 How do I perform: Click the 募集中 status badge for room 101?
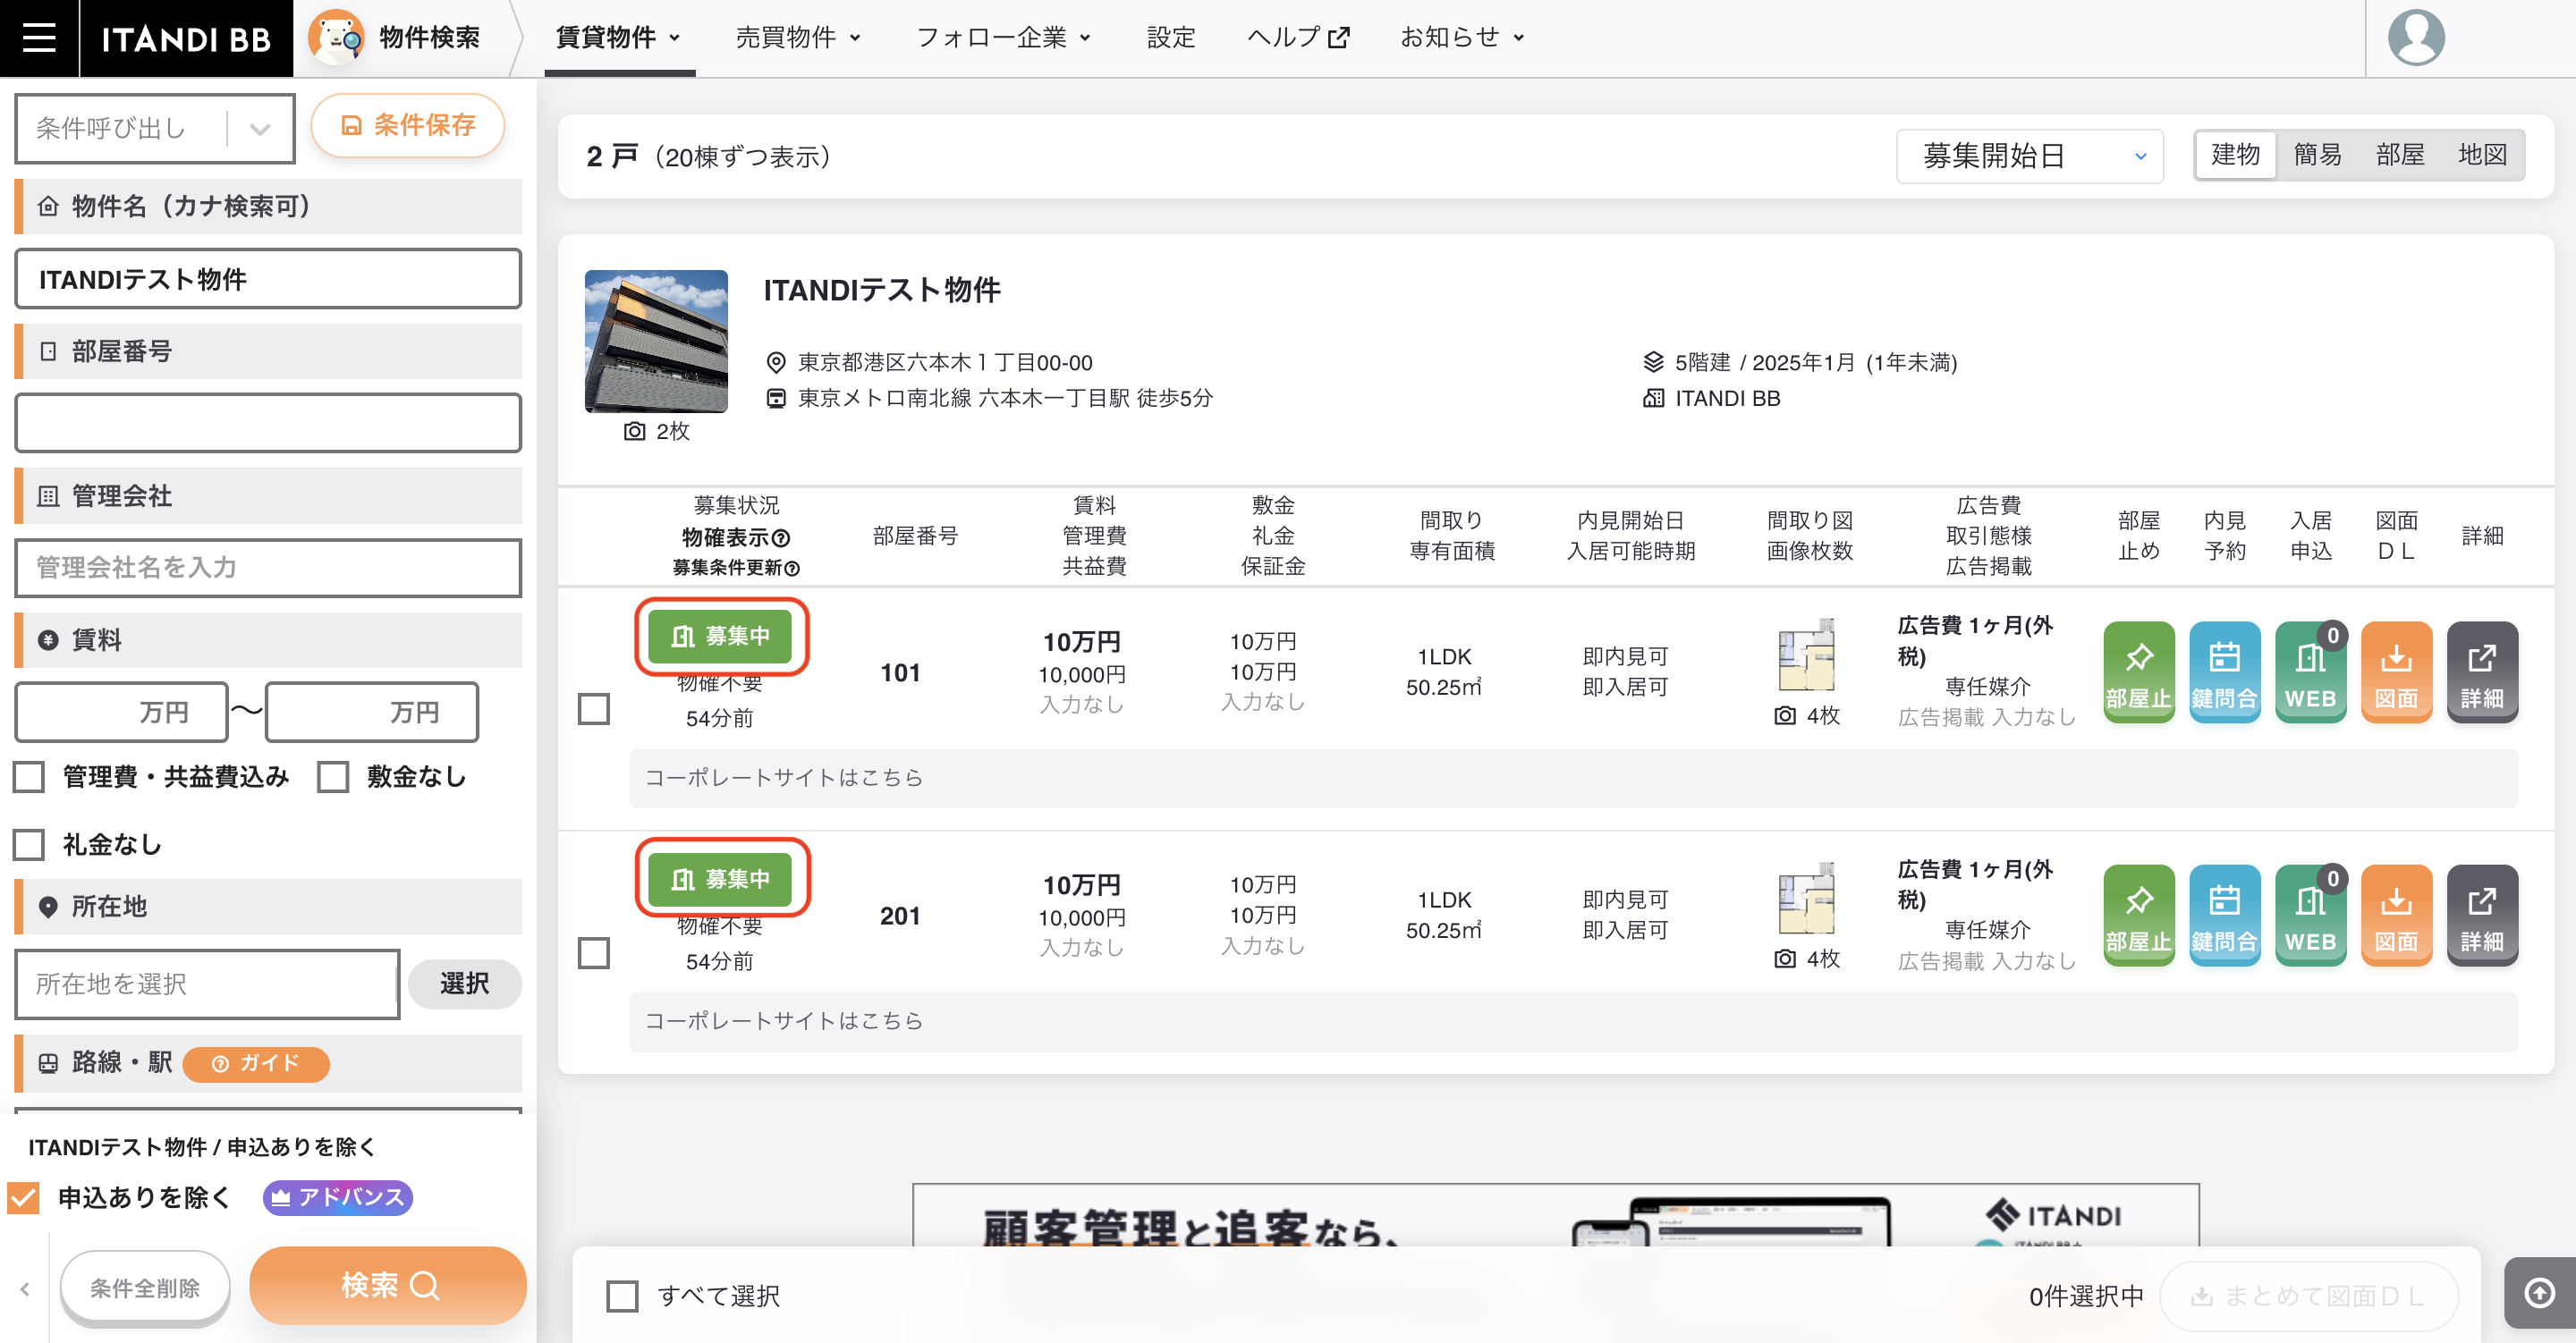(720, 636)
